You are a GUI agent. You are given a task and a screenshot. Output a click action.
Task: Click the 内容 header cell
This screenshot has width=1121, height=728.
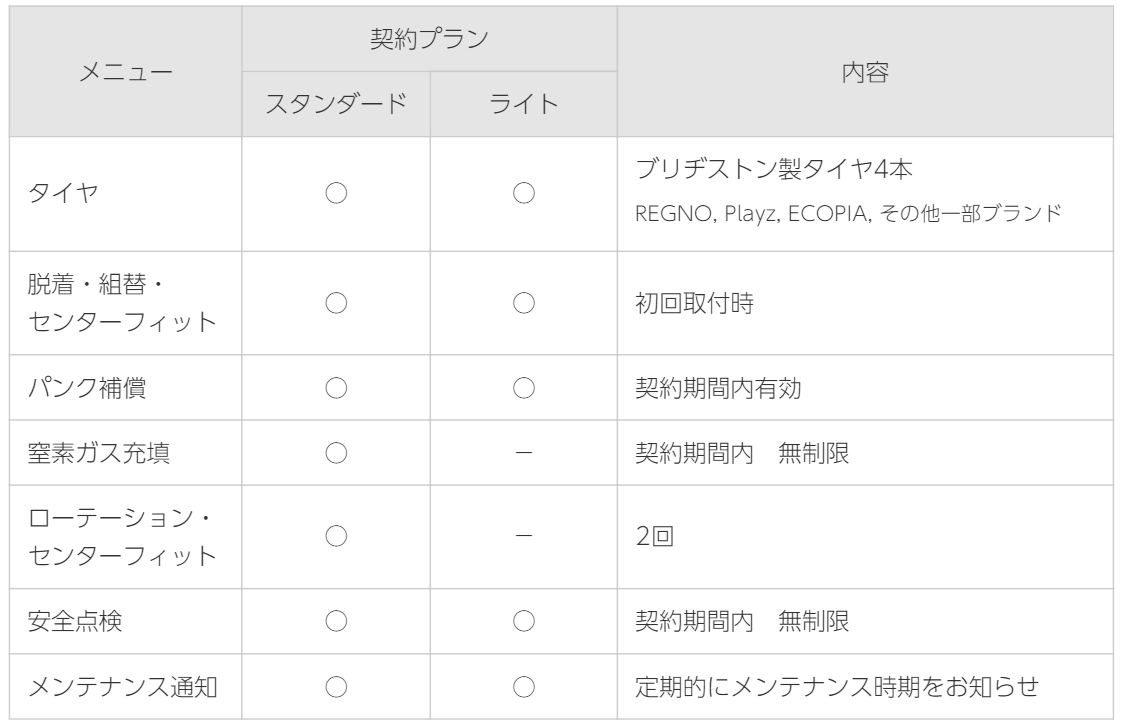point(864,72)
